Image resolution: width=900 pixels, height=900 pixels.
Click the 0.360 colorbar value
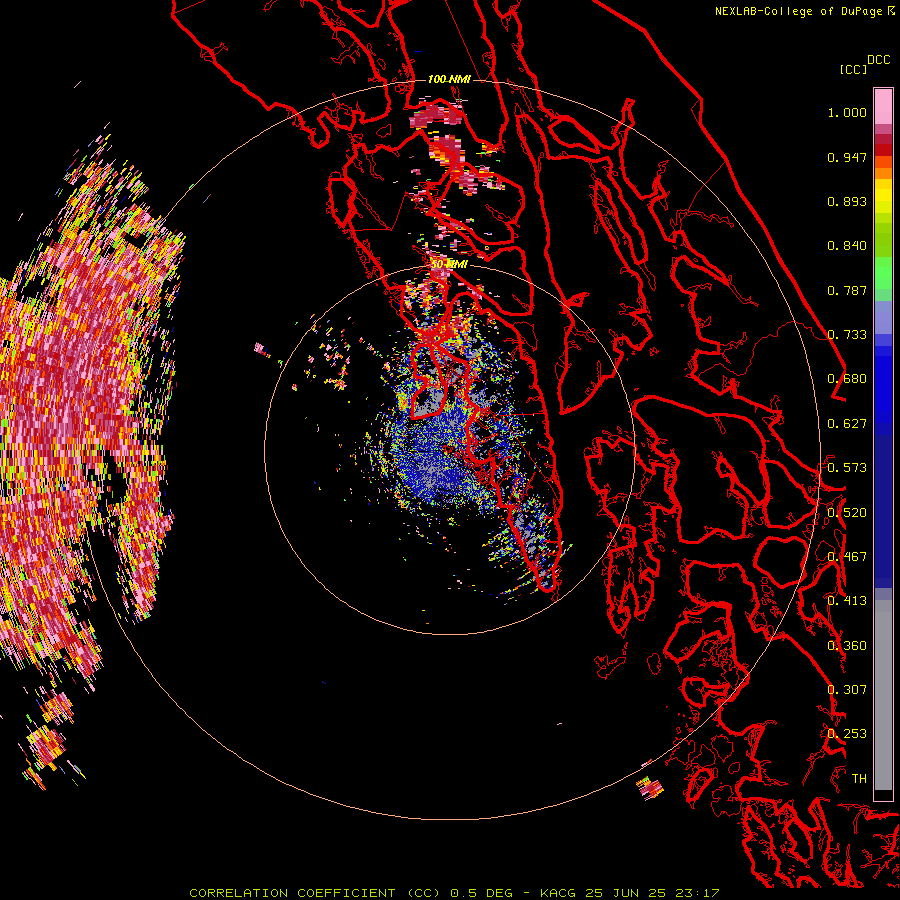[x=847, y=646]
